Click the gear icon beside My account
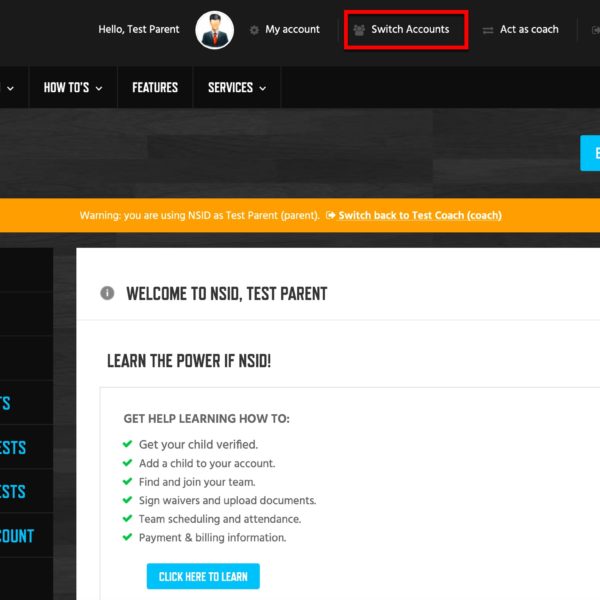The width and height of the screenshot is (600, 600). [254, 30]
